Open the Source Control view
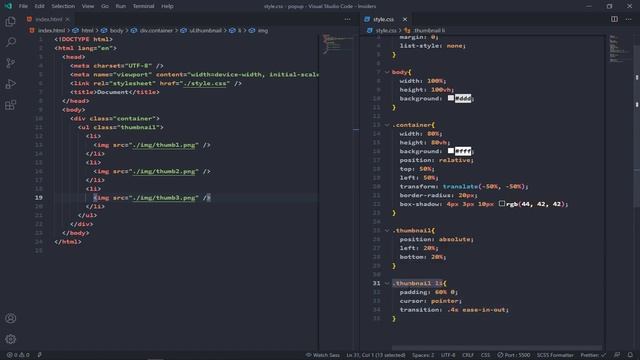Screen dimensions: 640x360 (11, 63)
